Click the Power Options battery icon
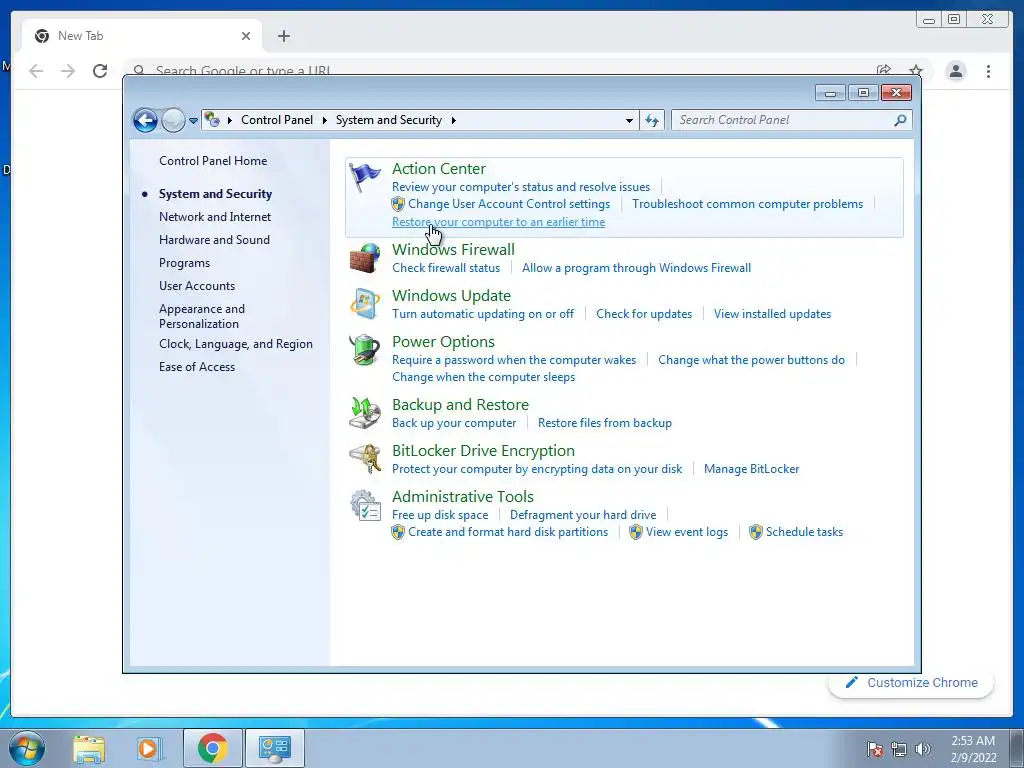Image resolution: width=1024 pixels, height=768 pixels. point(364,350)
